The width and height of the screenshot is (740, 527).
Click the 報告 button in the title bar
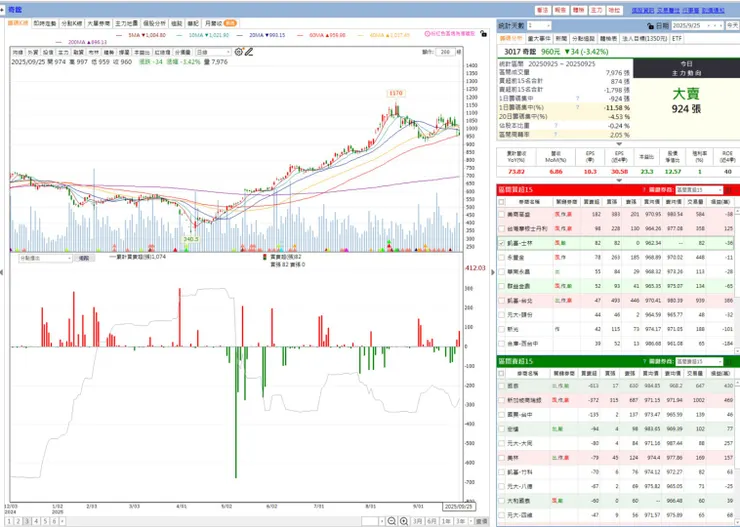560,10
